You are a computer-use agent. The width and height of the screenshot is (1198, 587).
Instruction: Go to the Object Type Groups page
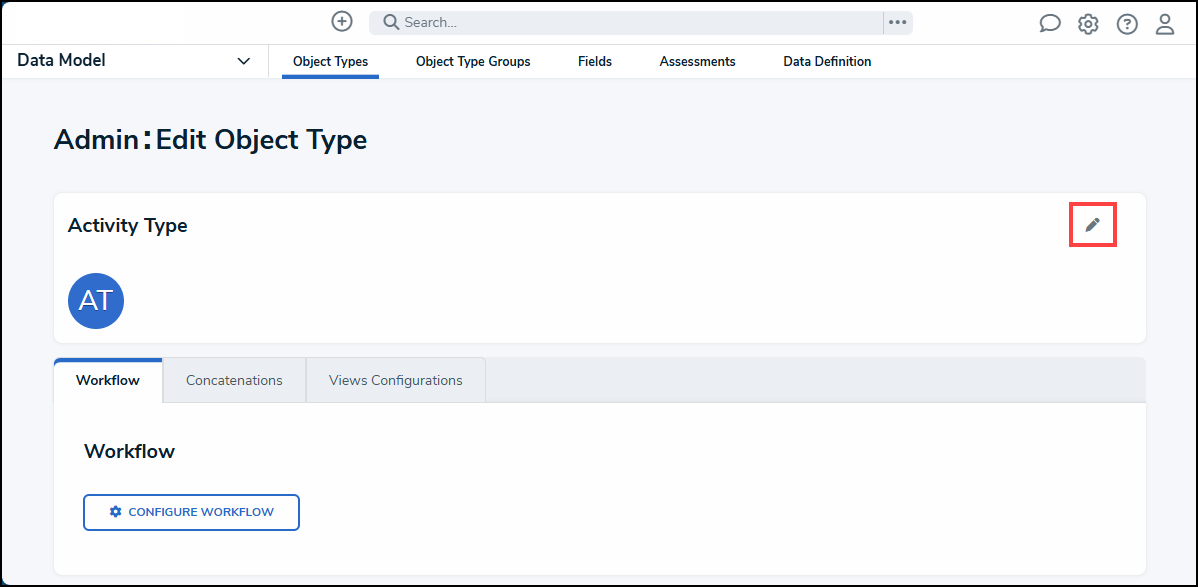pos(472,61)
